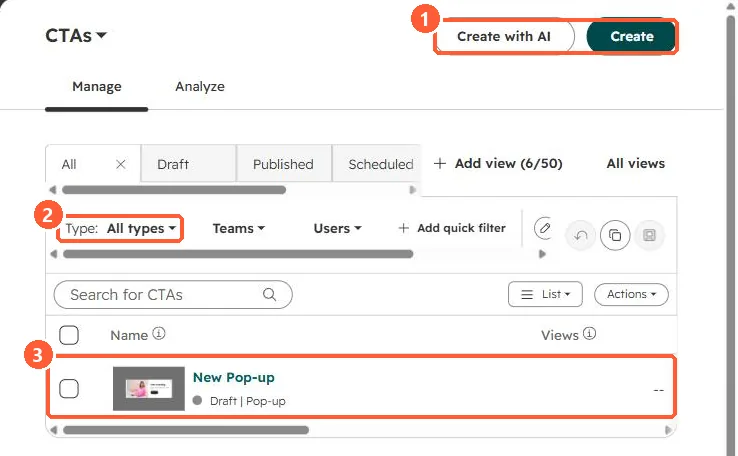Click the dark Create button
The image size is (738, 456).
click(x=631, y=36)
